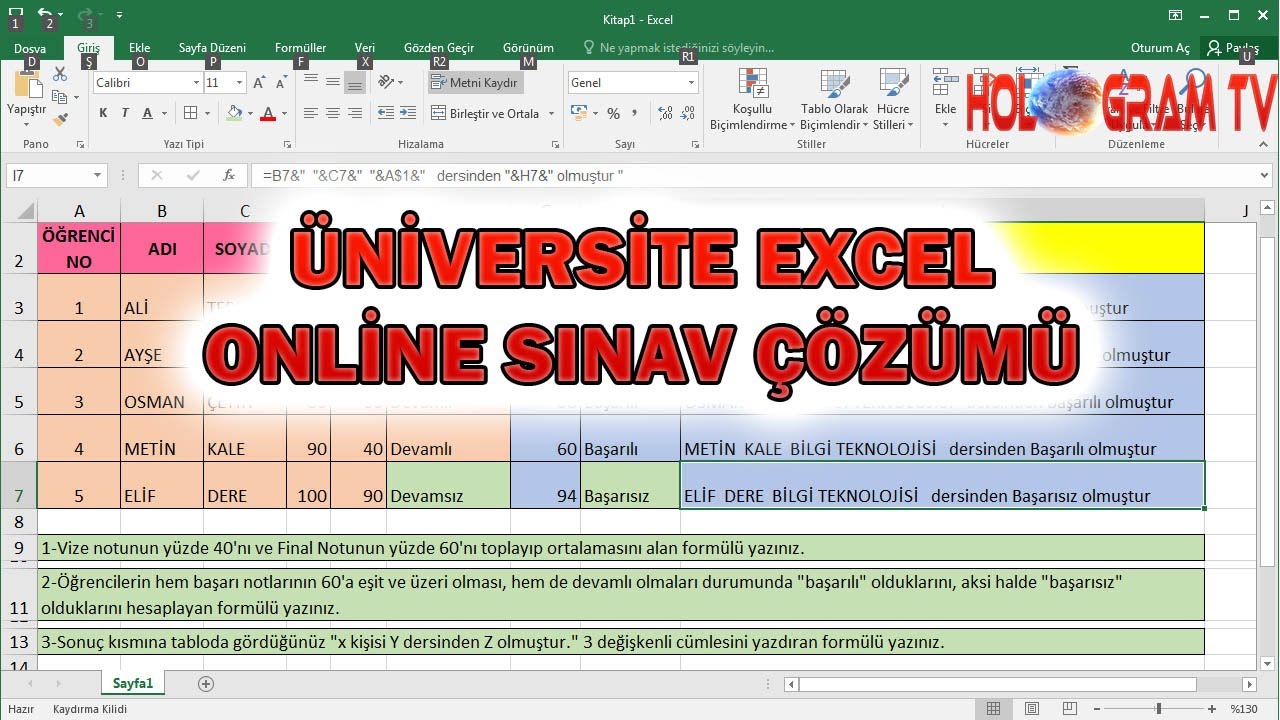
Task: Increase font size with the large A icon
Action: 260,83
